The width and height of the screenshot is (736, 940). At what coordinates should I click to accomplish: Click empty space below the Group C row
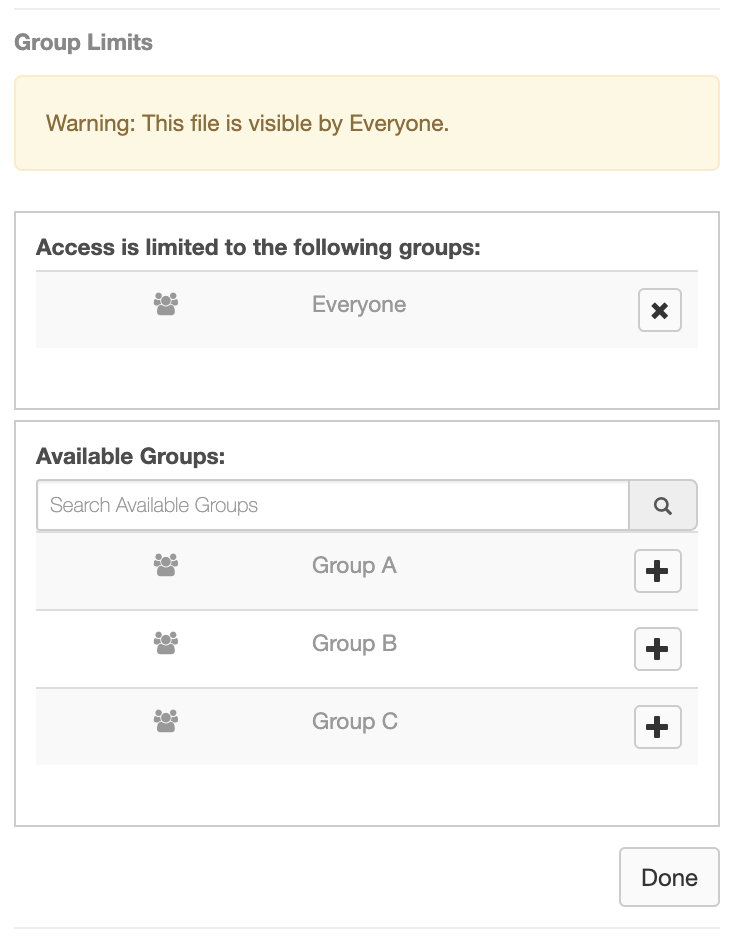367,795
